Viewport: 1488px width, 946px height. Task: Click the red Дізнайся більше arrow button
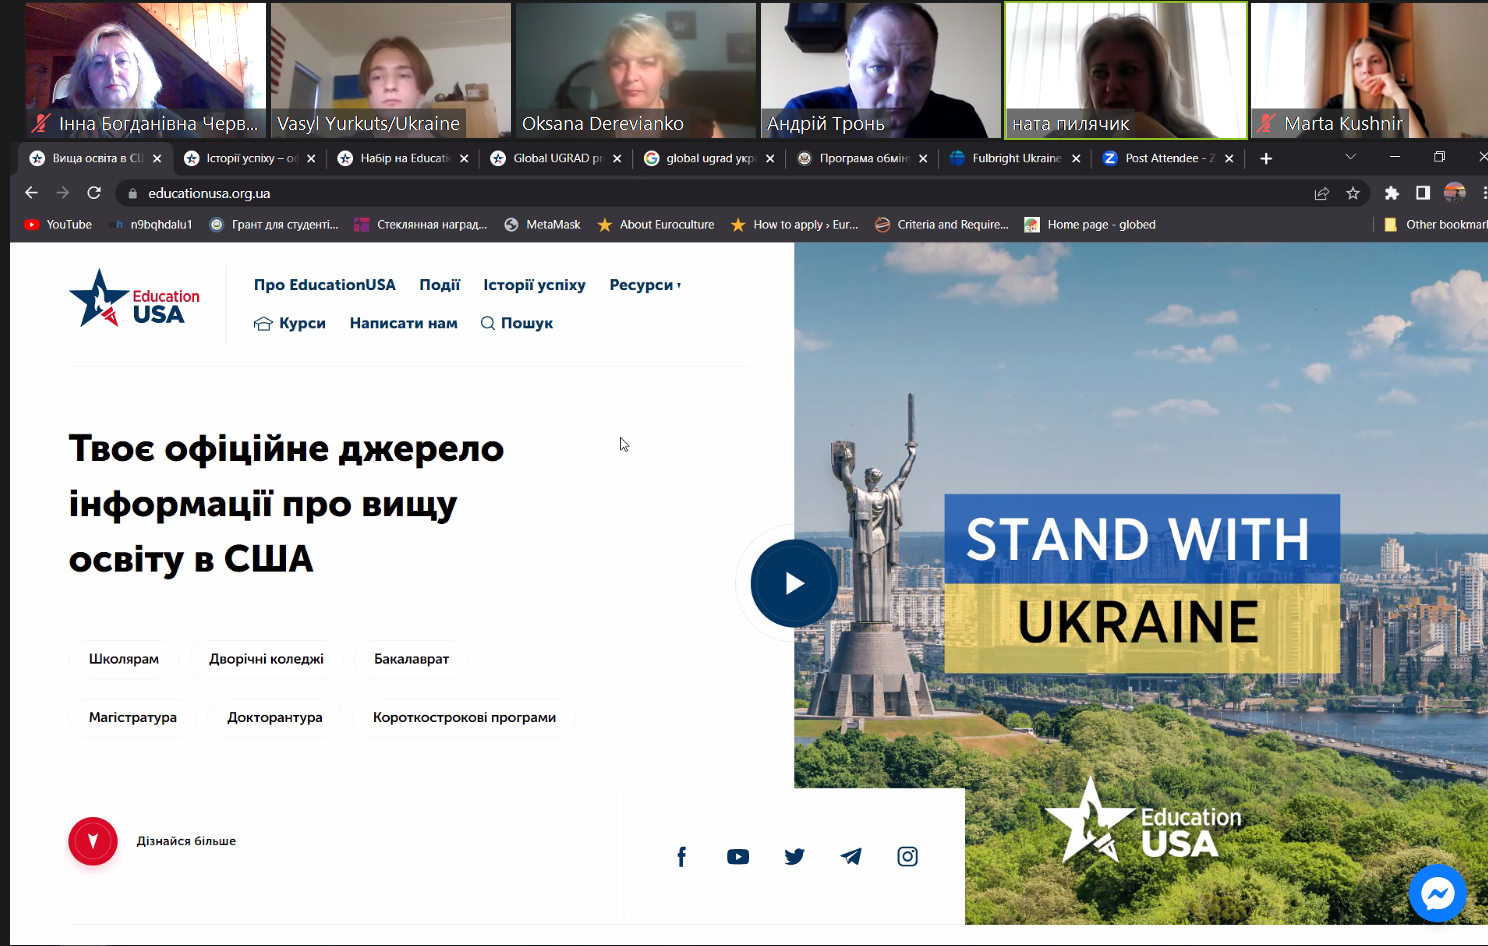(93, 841)
